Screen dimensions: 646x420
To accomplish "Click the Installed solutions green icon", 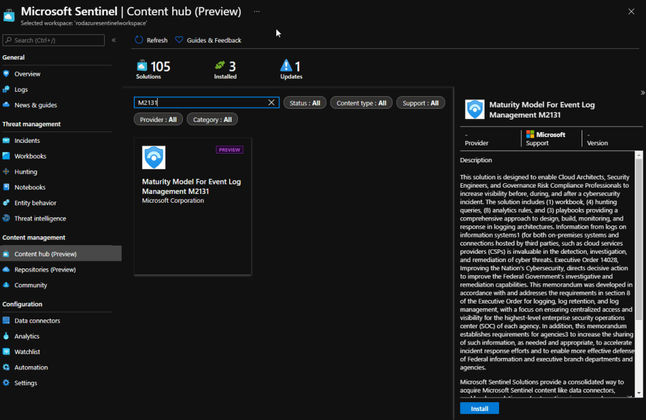I will pos(220,65).
